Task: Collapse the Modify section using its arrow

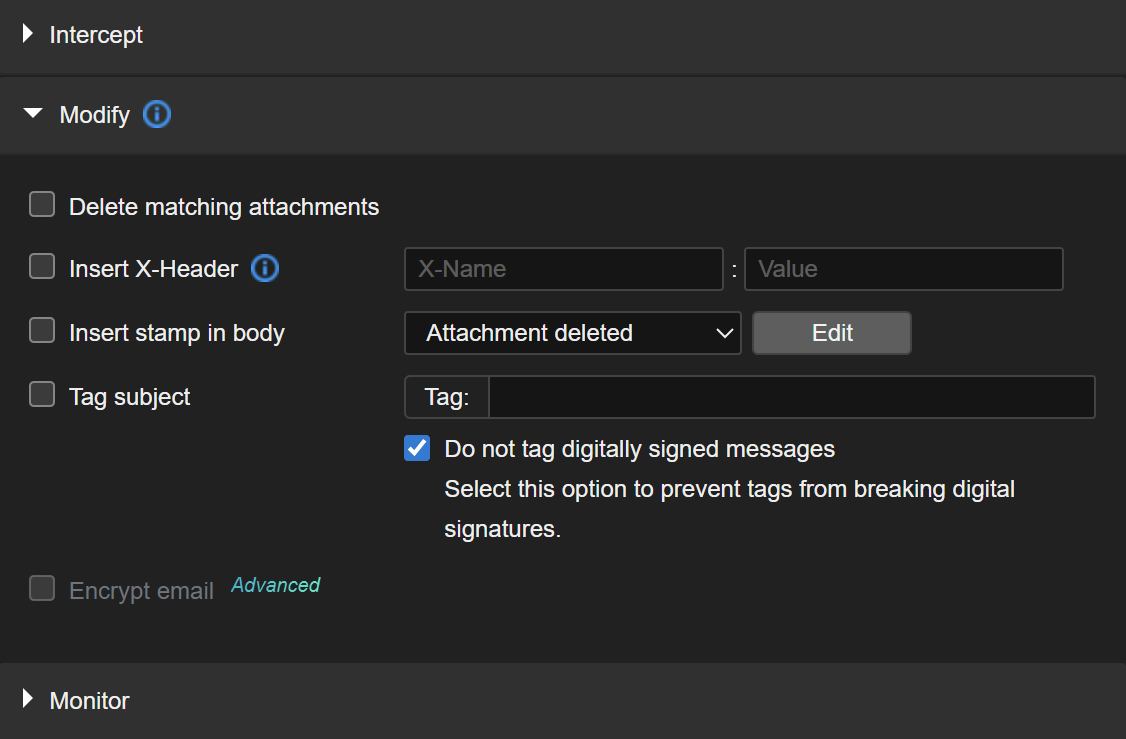Action: point(33,115)
